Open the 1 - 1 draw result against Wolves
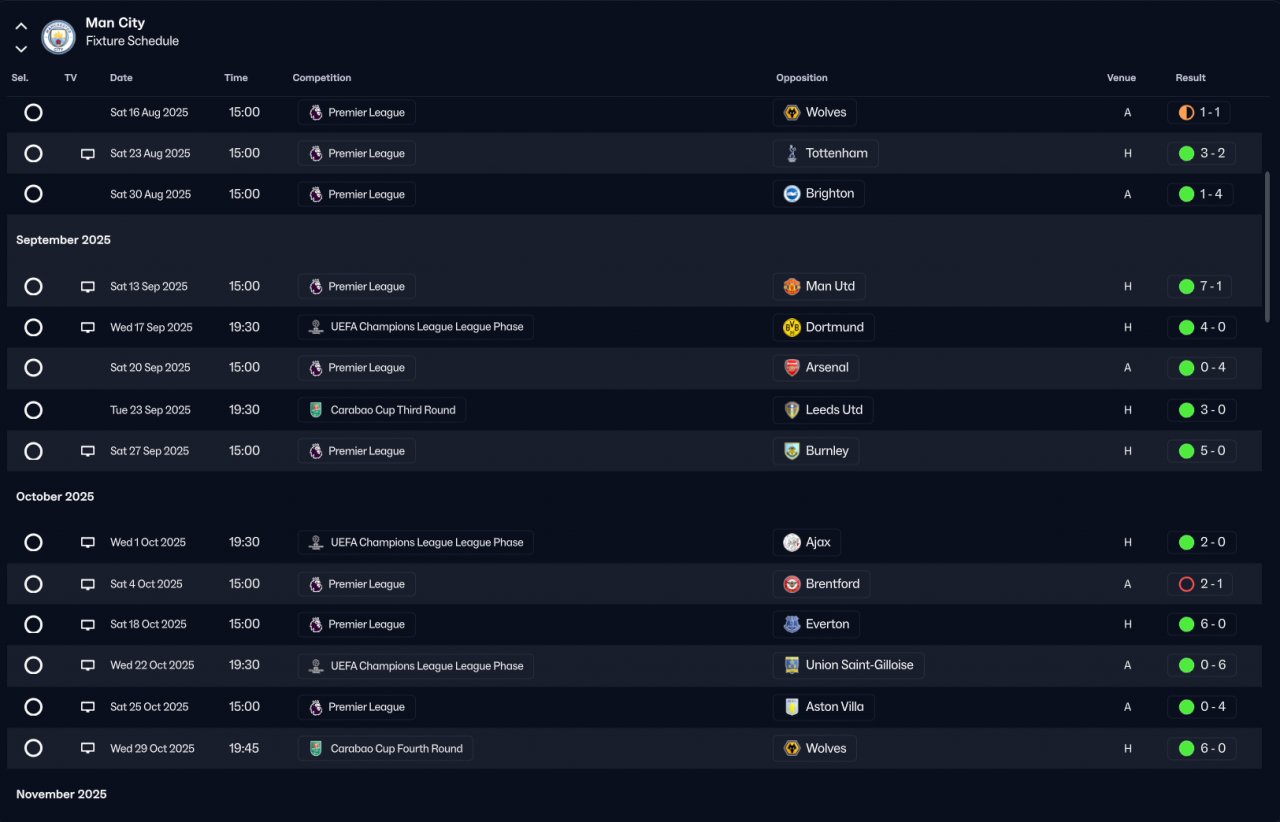The height and width of the screenshot is (822, 1280). tap(1199, 113)
